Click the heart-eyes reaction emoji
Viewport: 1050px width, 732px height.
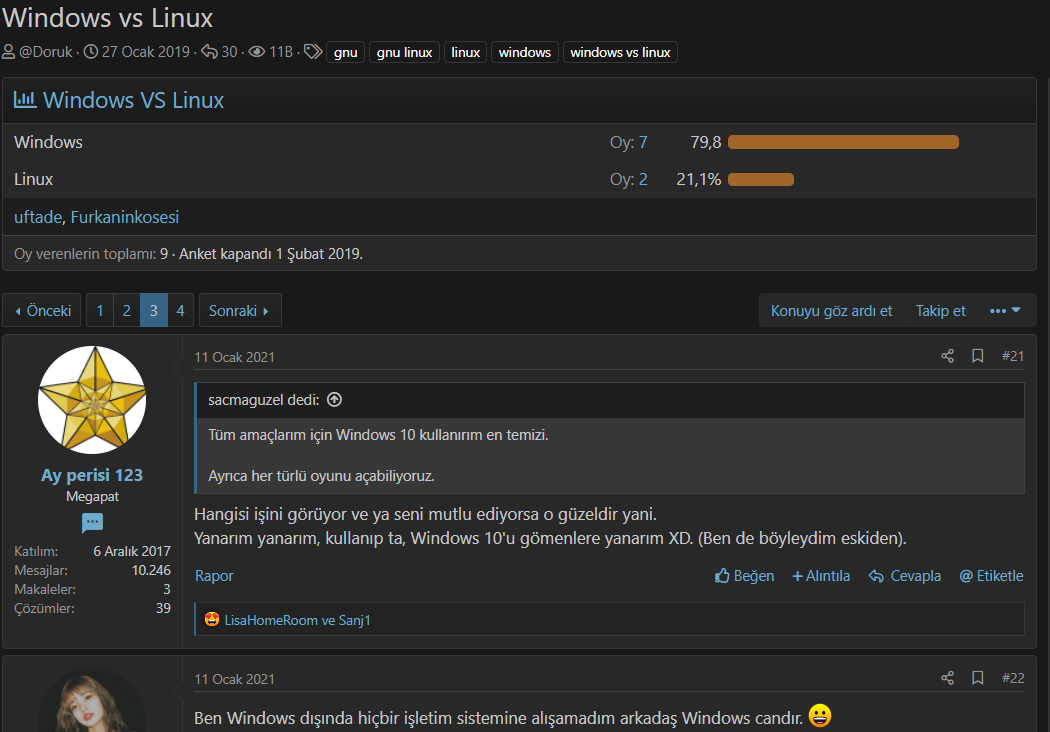[x=212, y=619]
